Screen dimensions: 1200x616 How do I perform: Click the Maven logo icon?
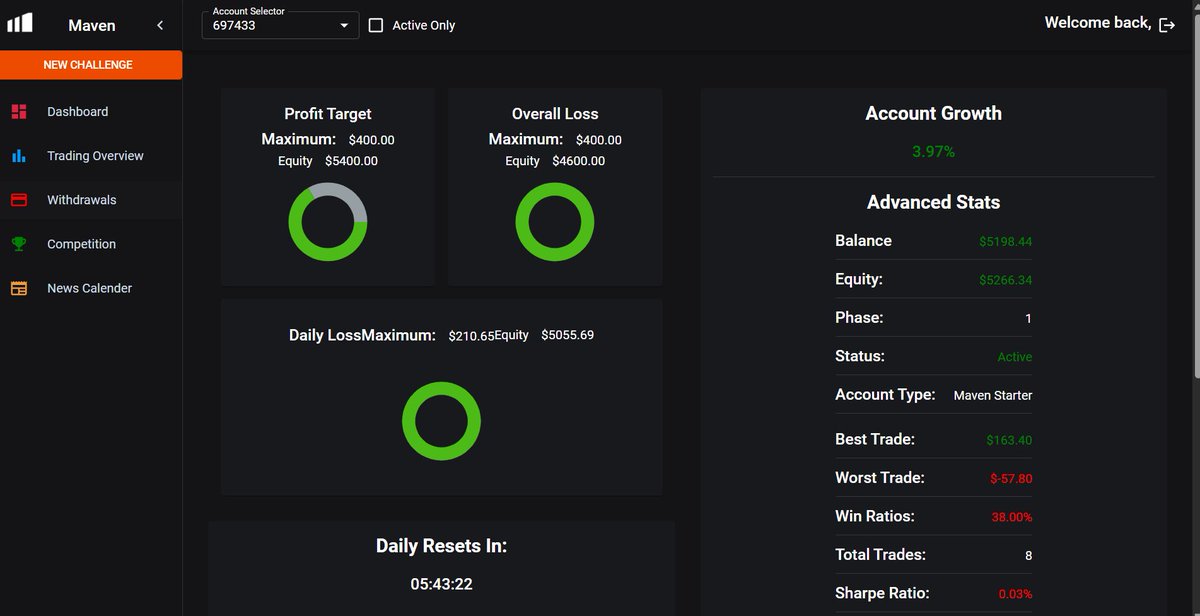tap(20, 23)
